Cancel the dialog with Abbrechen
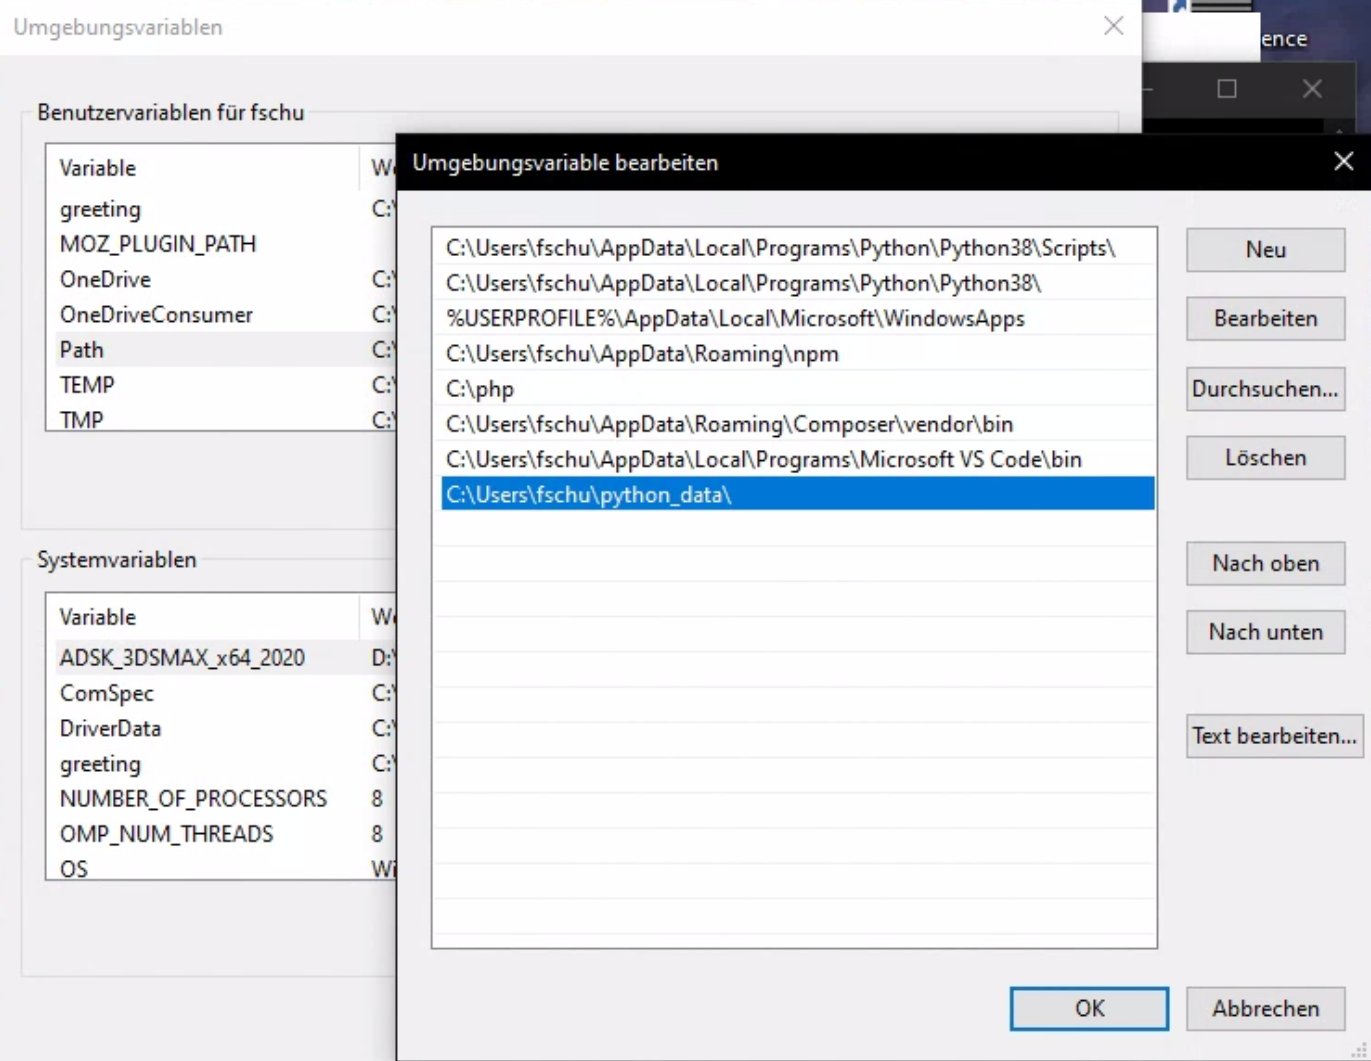This screenshot has height=1061, width=1371. [1266, 1008]
